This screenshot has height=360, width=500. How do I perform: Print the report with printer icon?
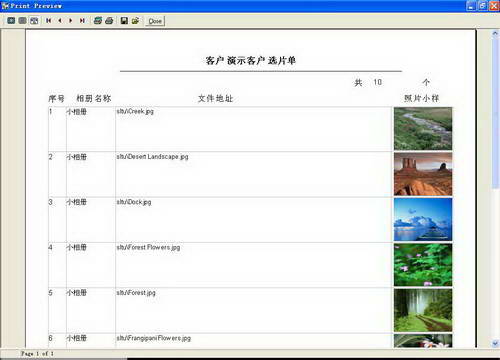[x=109, y=21]
